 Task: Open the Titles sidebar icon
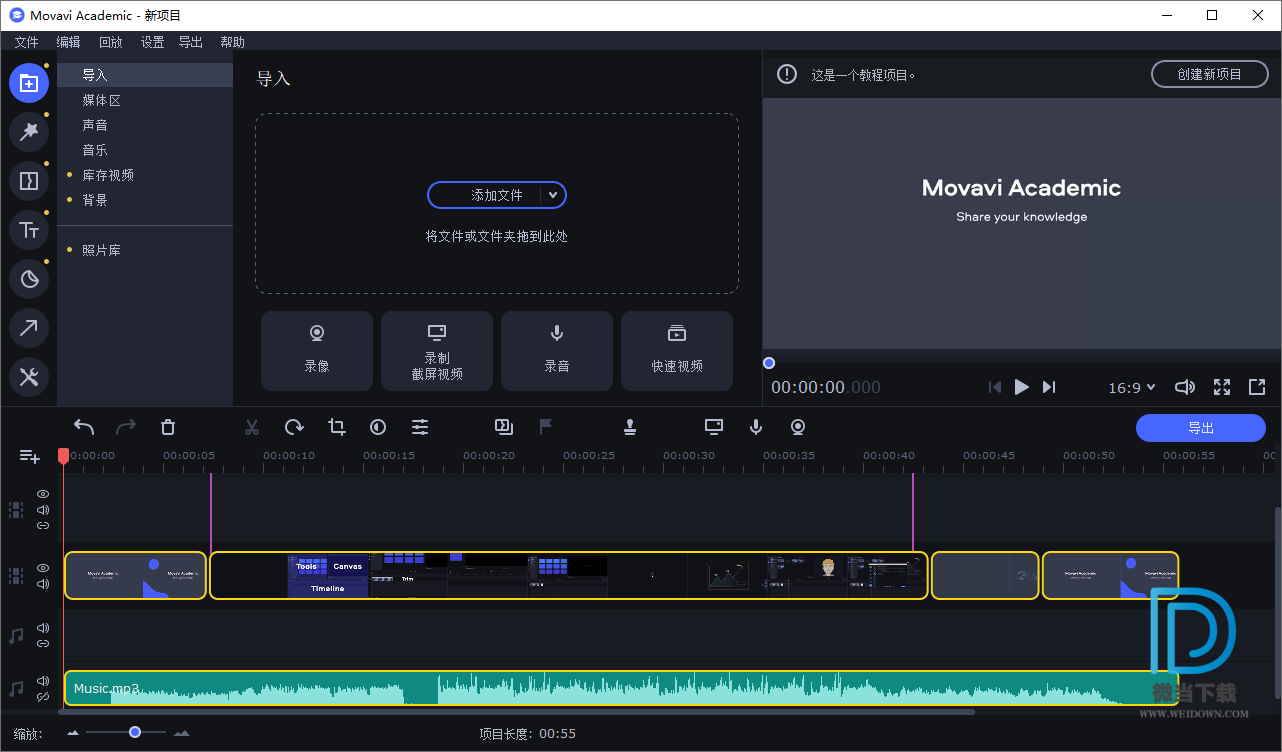pos(29,230)
